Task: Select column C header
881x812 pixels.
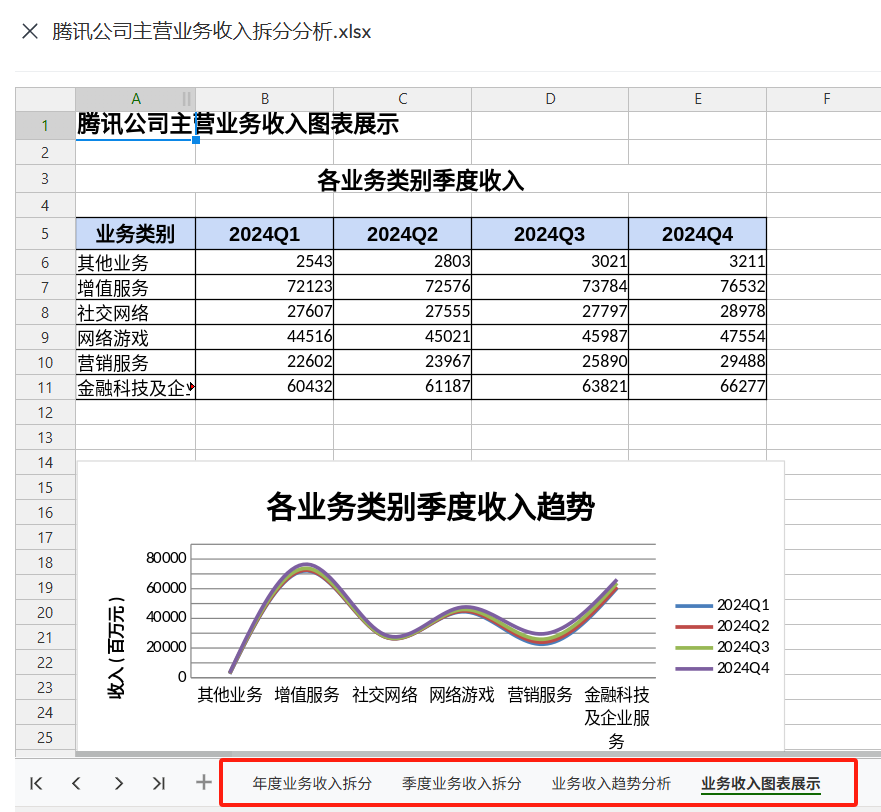Action: [402, 99]
